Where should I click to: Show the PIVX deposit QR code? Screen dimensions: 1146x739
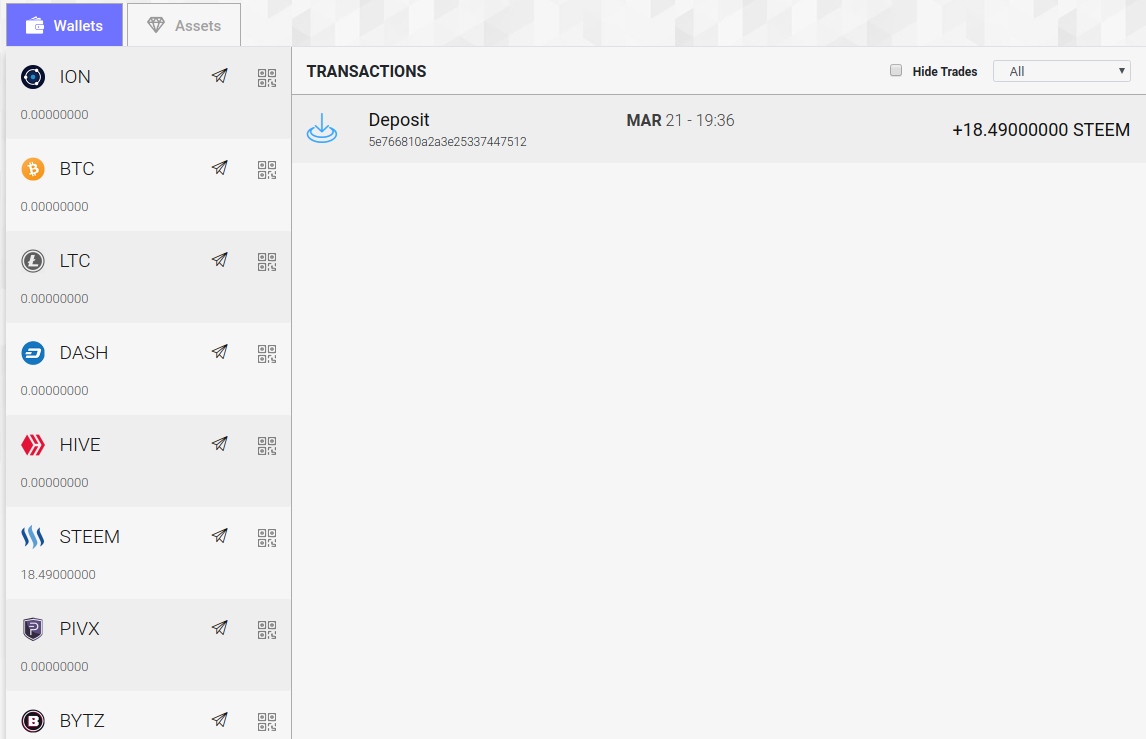click(x=267, y=630)
